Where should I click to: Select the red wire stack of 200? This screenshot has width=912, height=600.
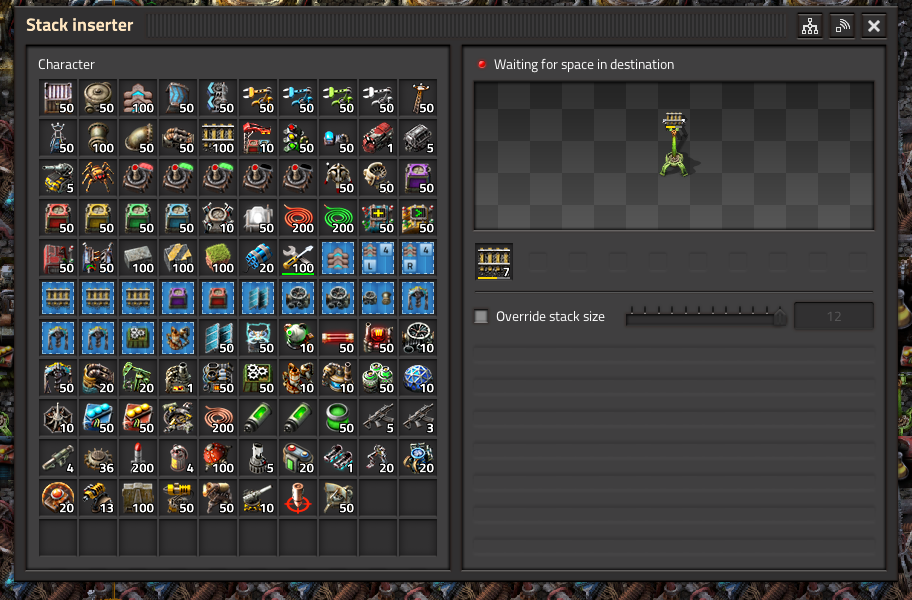[298, 218]
